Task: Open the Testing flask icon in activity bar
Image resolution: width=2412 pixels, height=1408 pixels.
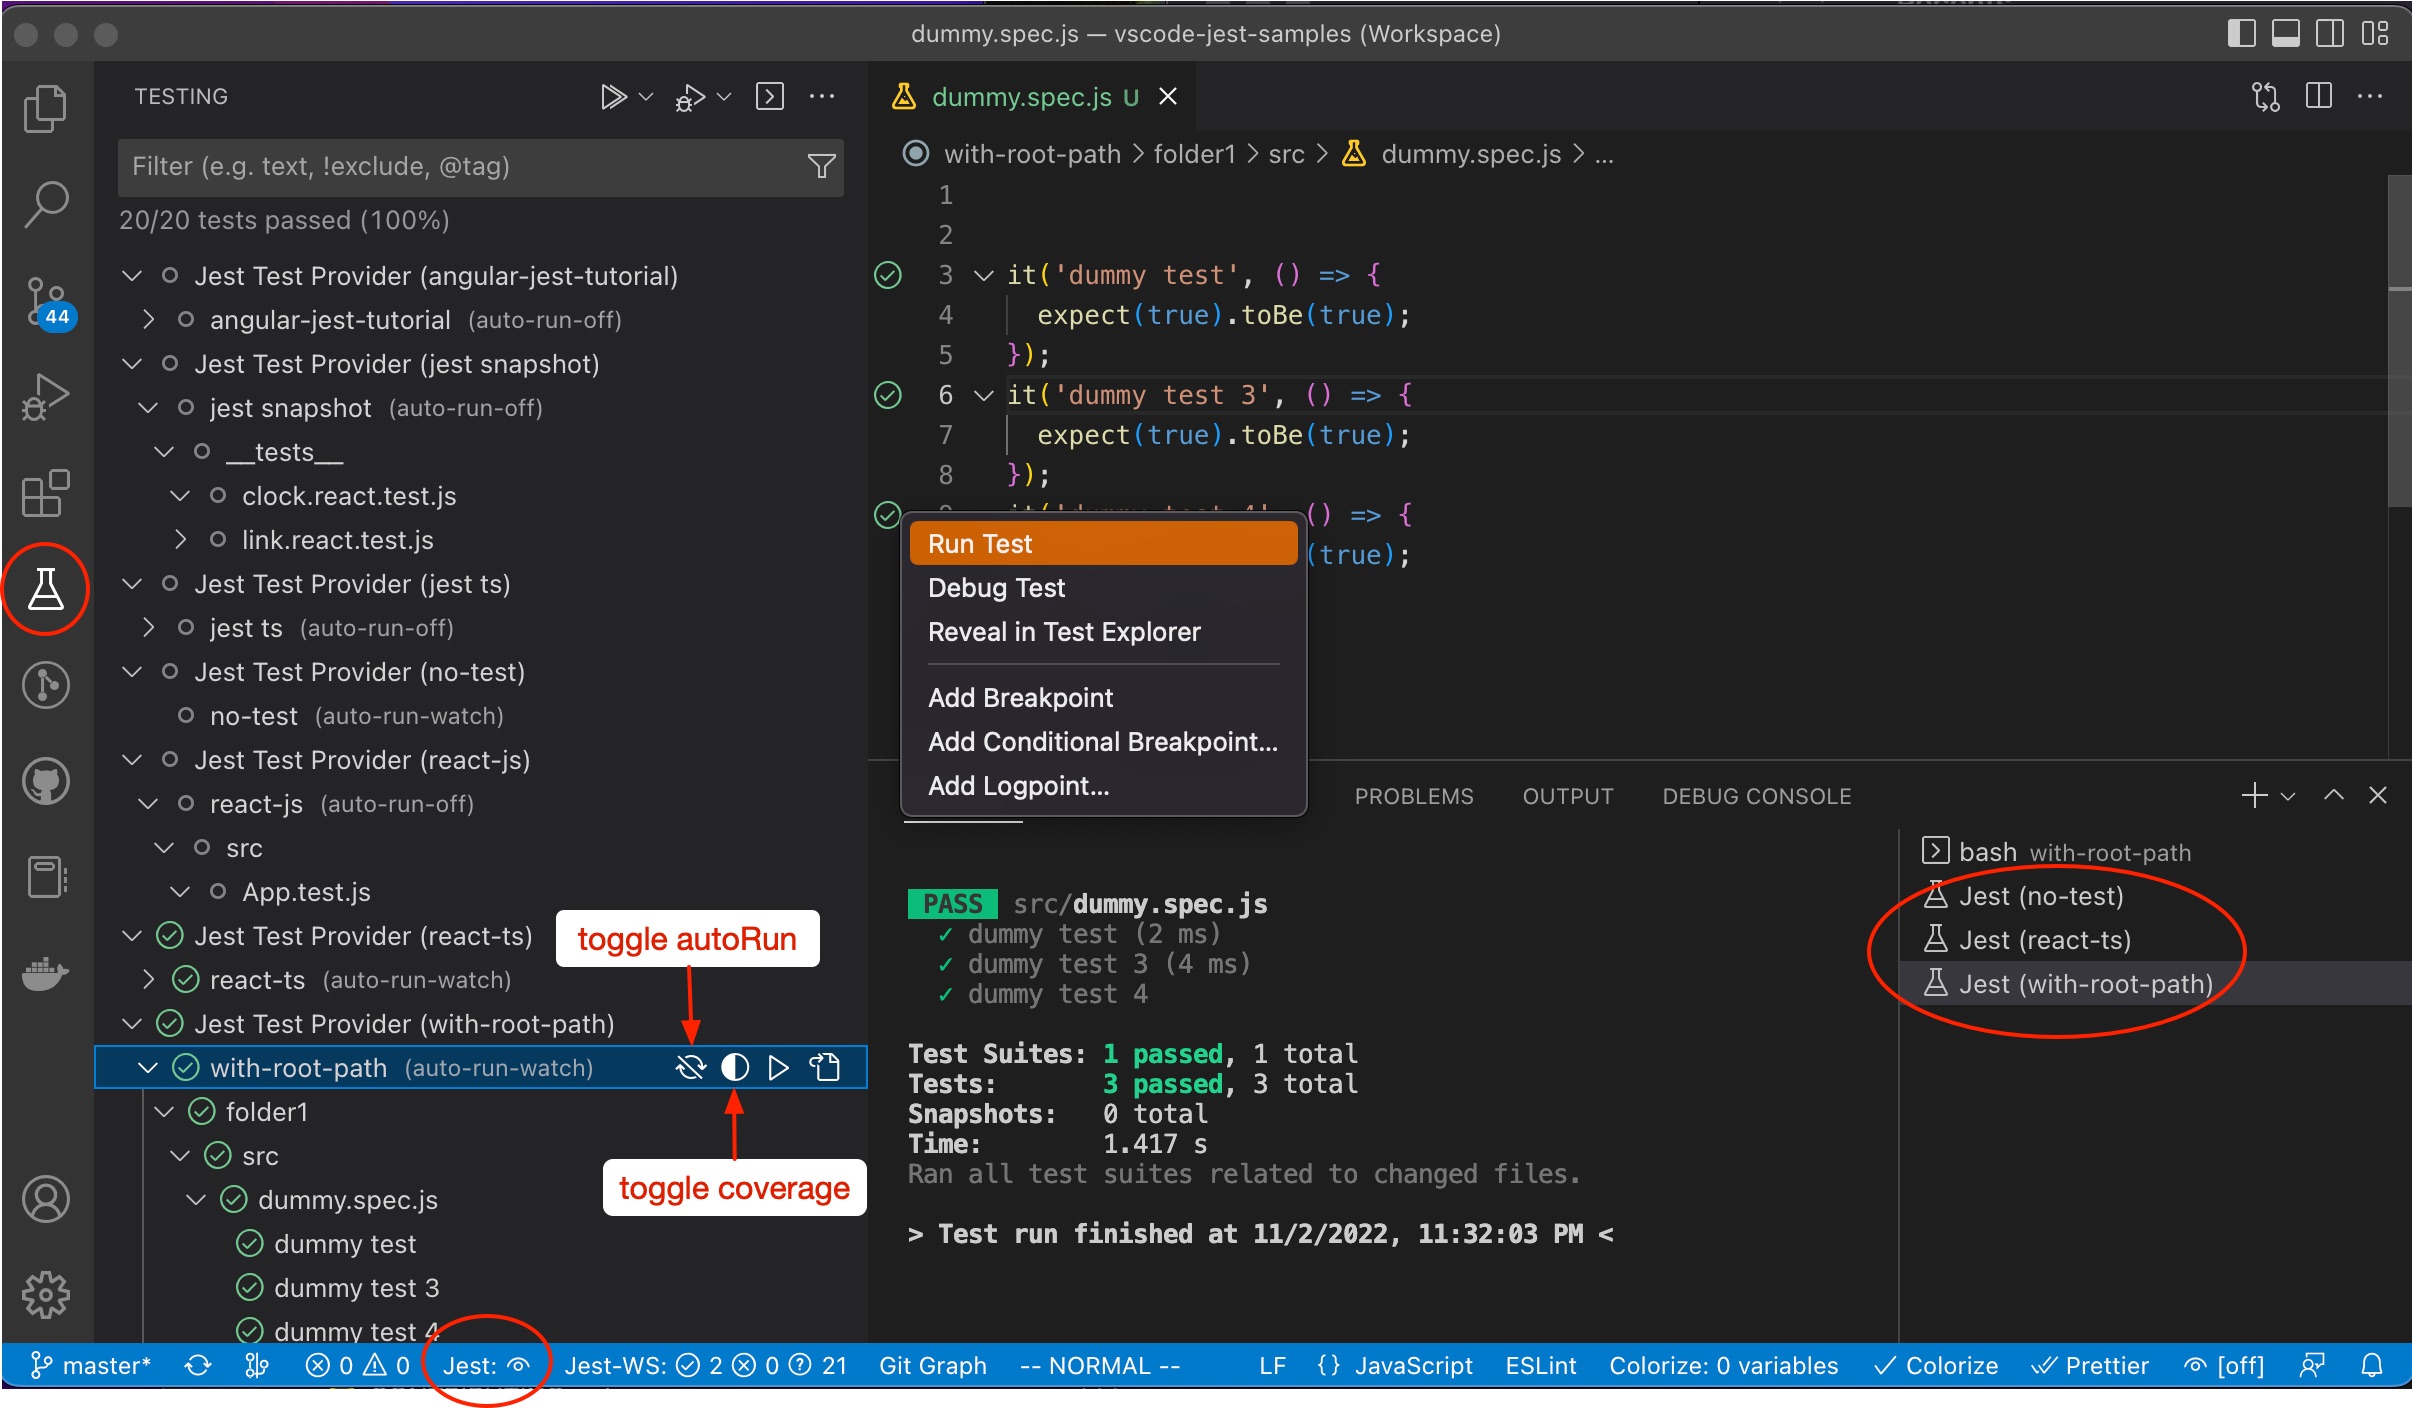Action: tap(46, 589)
